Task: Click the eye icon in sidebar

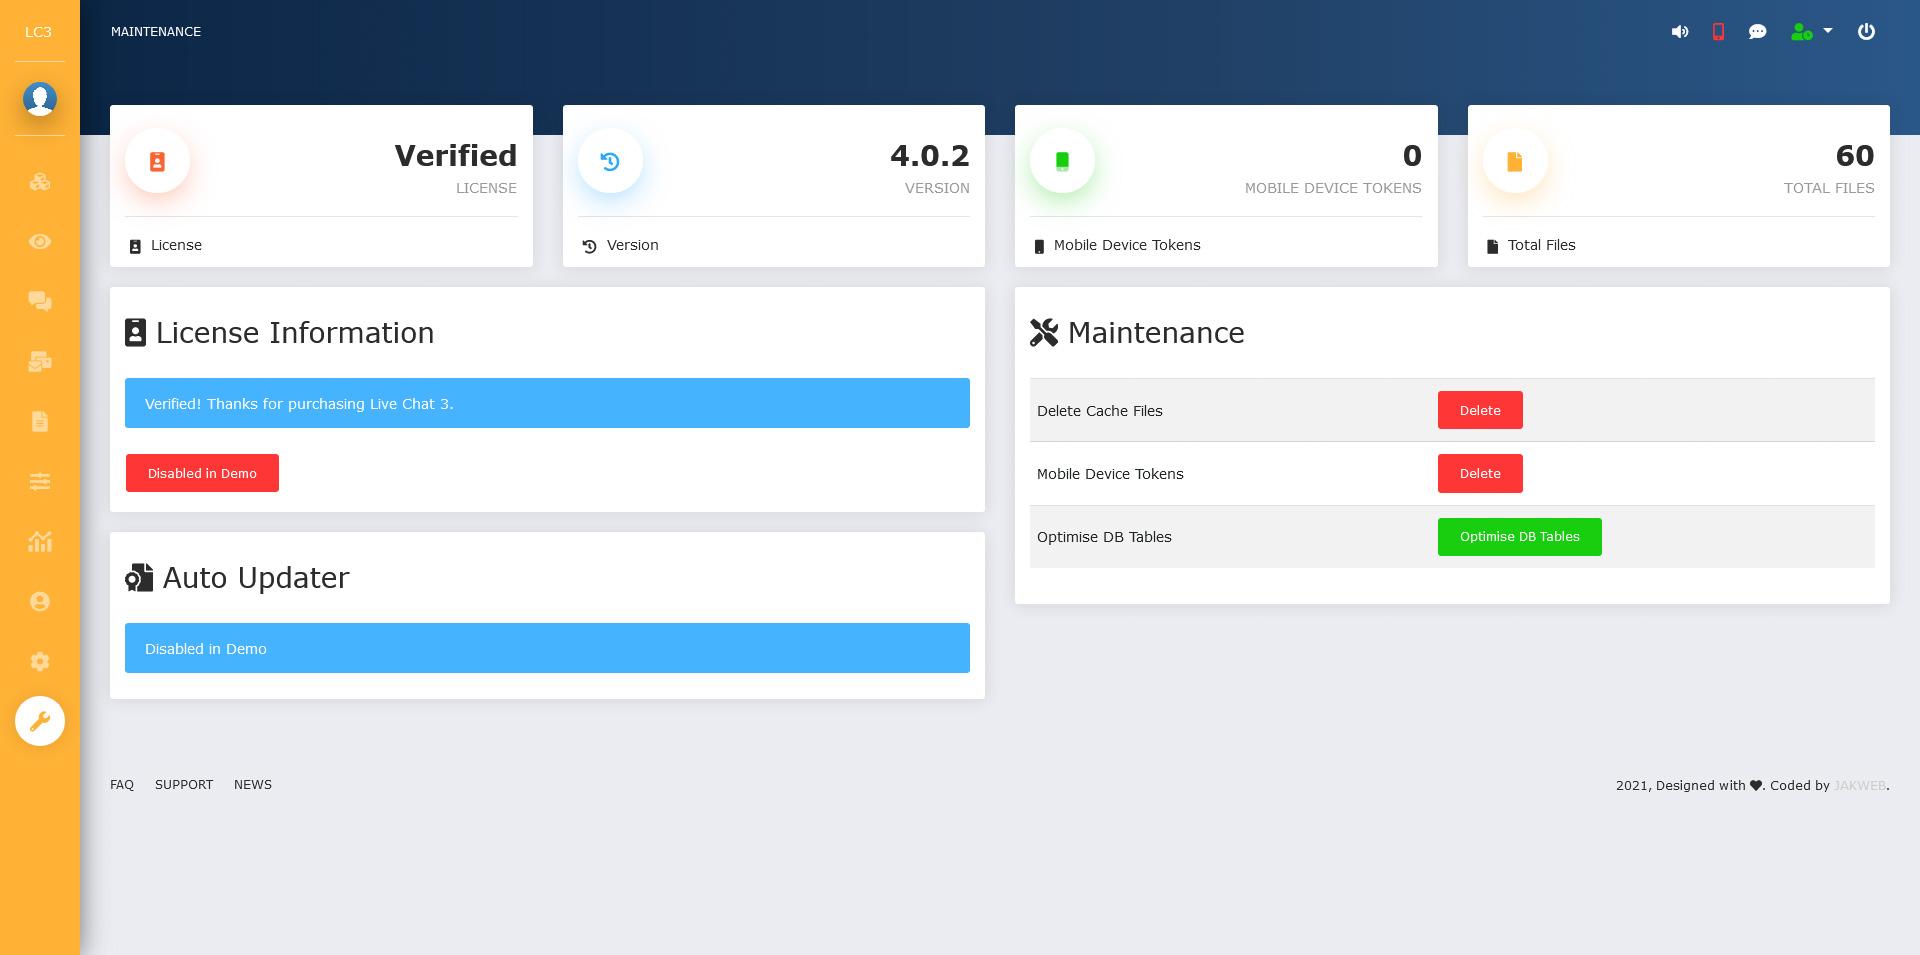Action: point(40,242)
